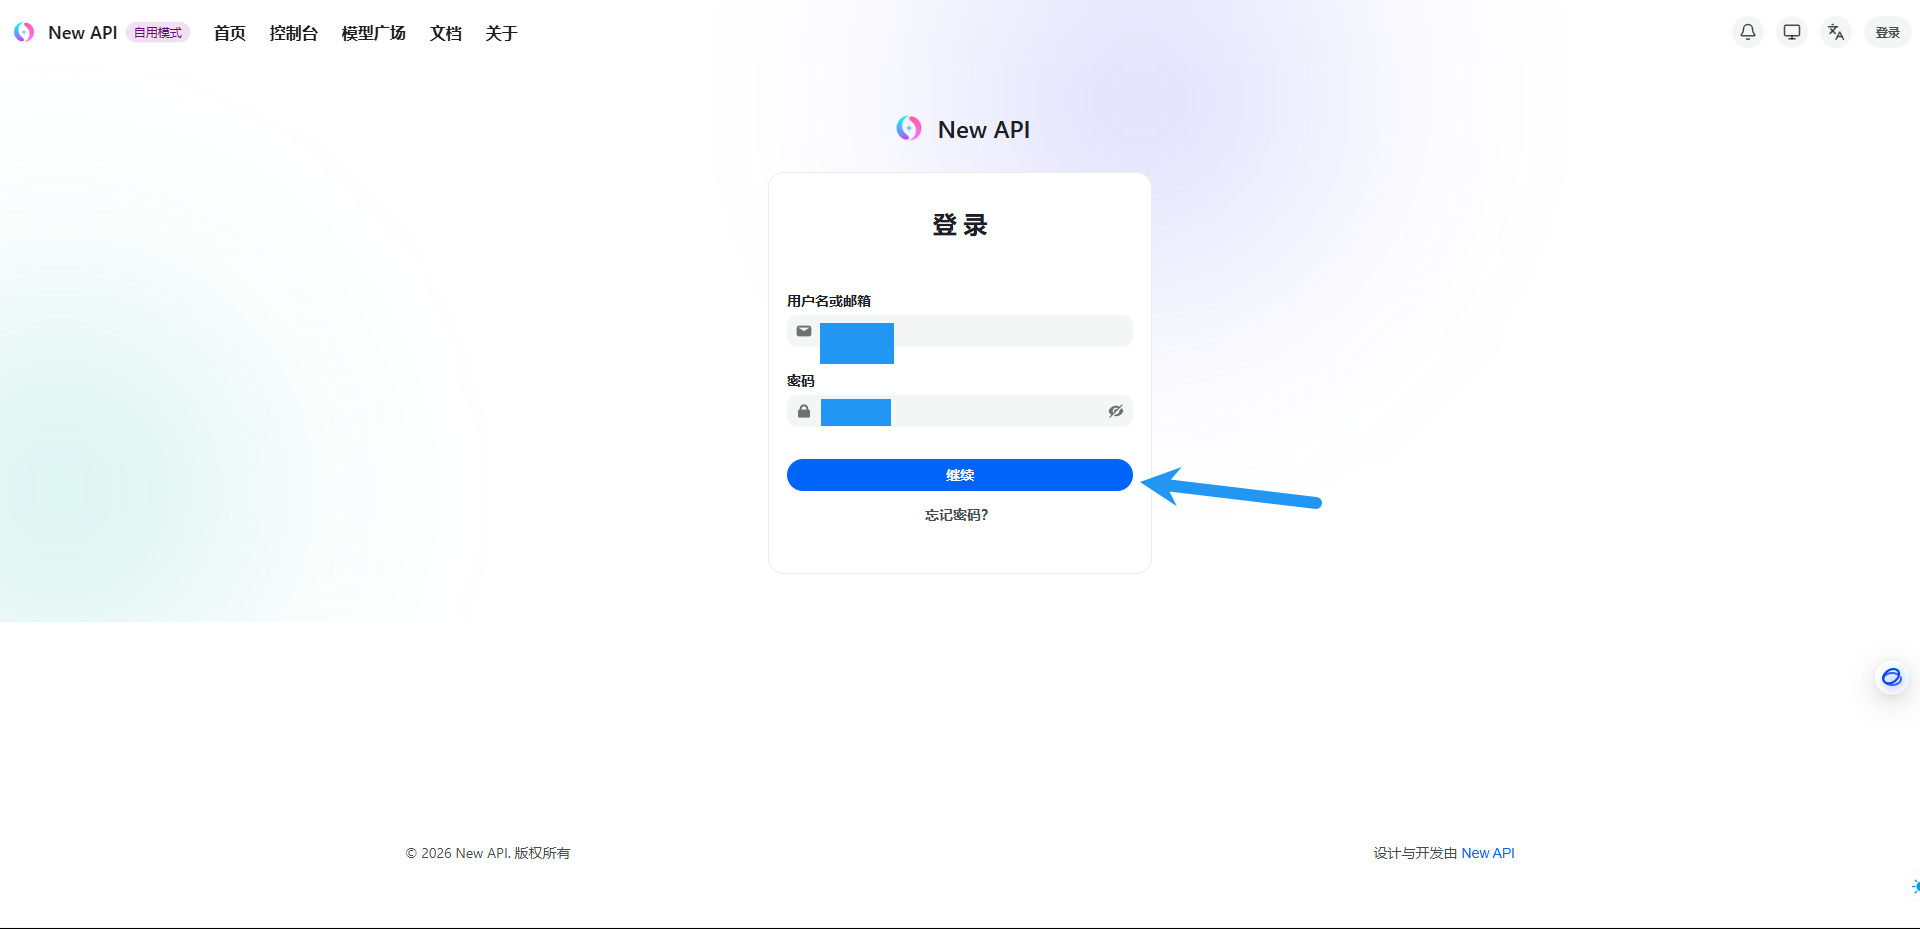
Task: Click the lock icon in password field
Action: tap(804, 411)
